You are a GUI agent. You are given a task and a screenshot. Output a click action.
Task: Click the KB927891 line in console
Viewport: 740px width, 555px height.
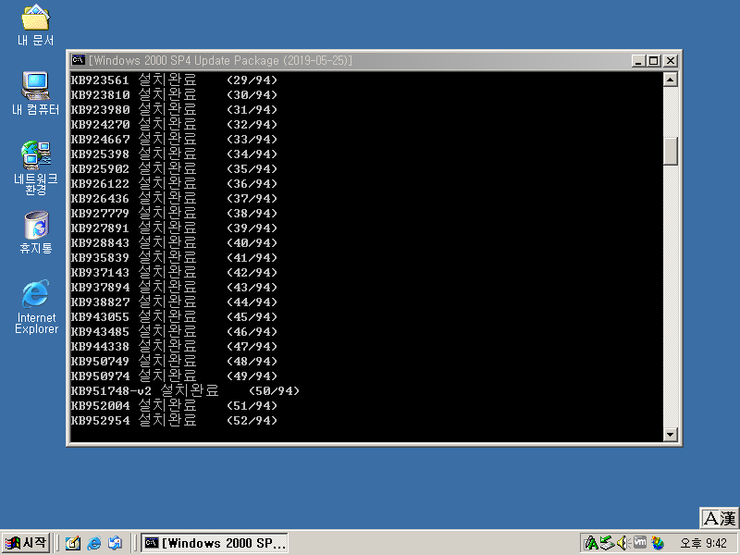[x=174, y=227]
